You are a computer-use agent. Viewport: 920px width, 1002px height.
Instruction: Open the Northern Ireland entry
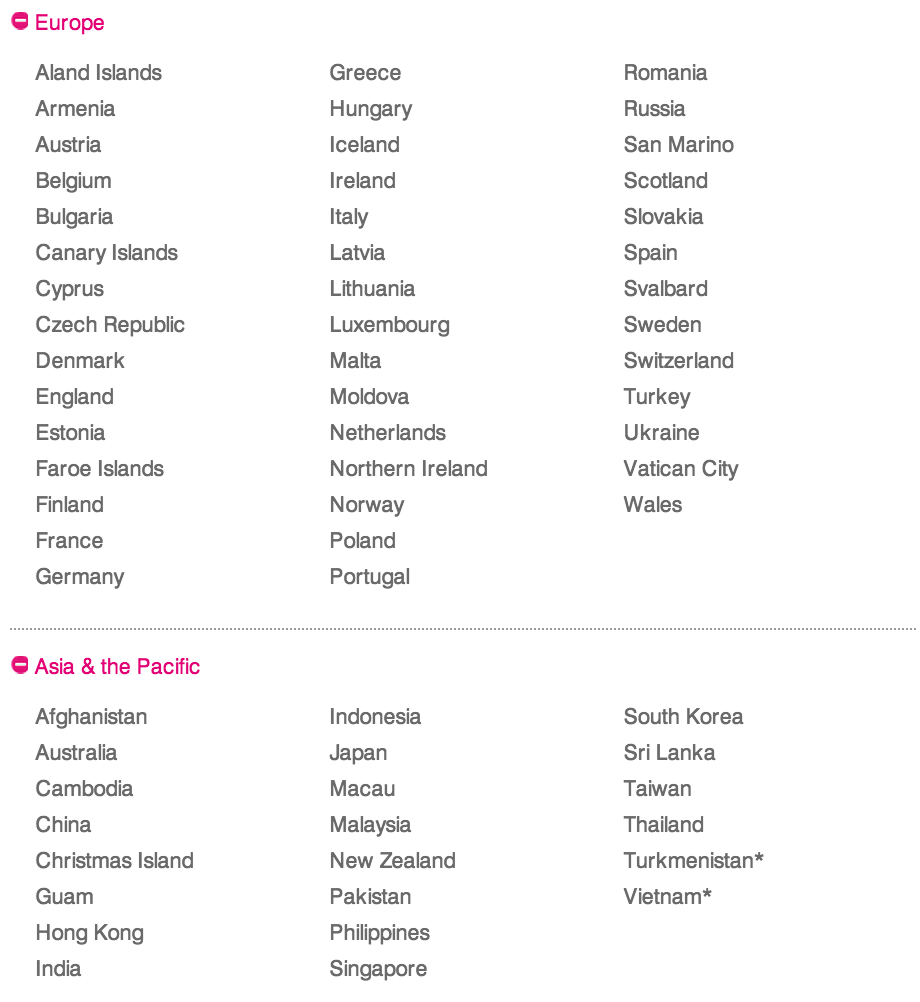click(409, 469)
